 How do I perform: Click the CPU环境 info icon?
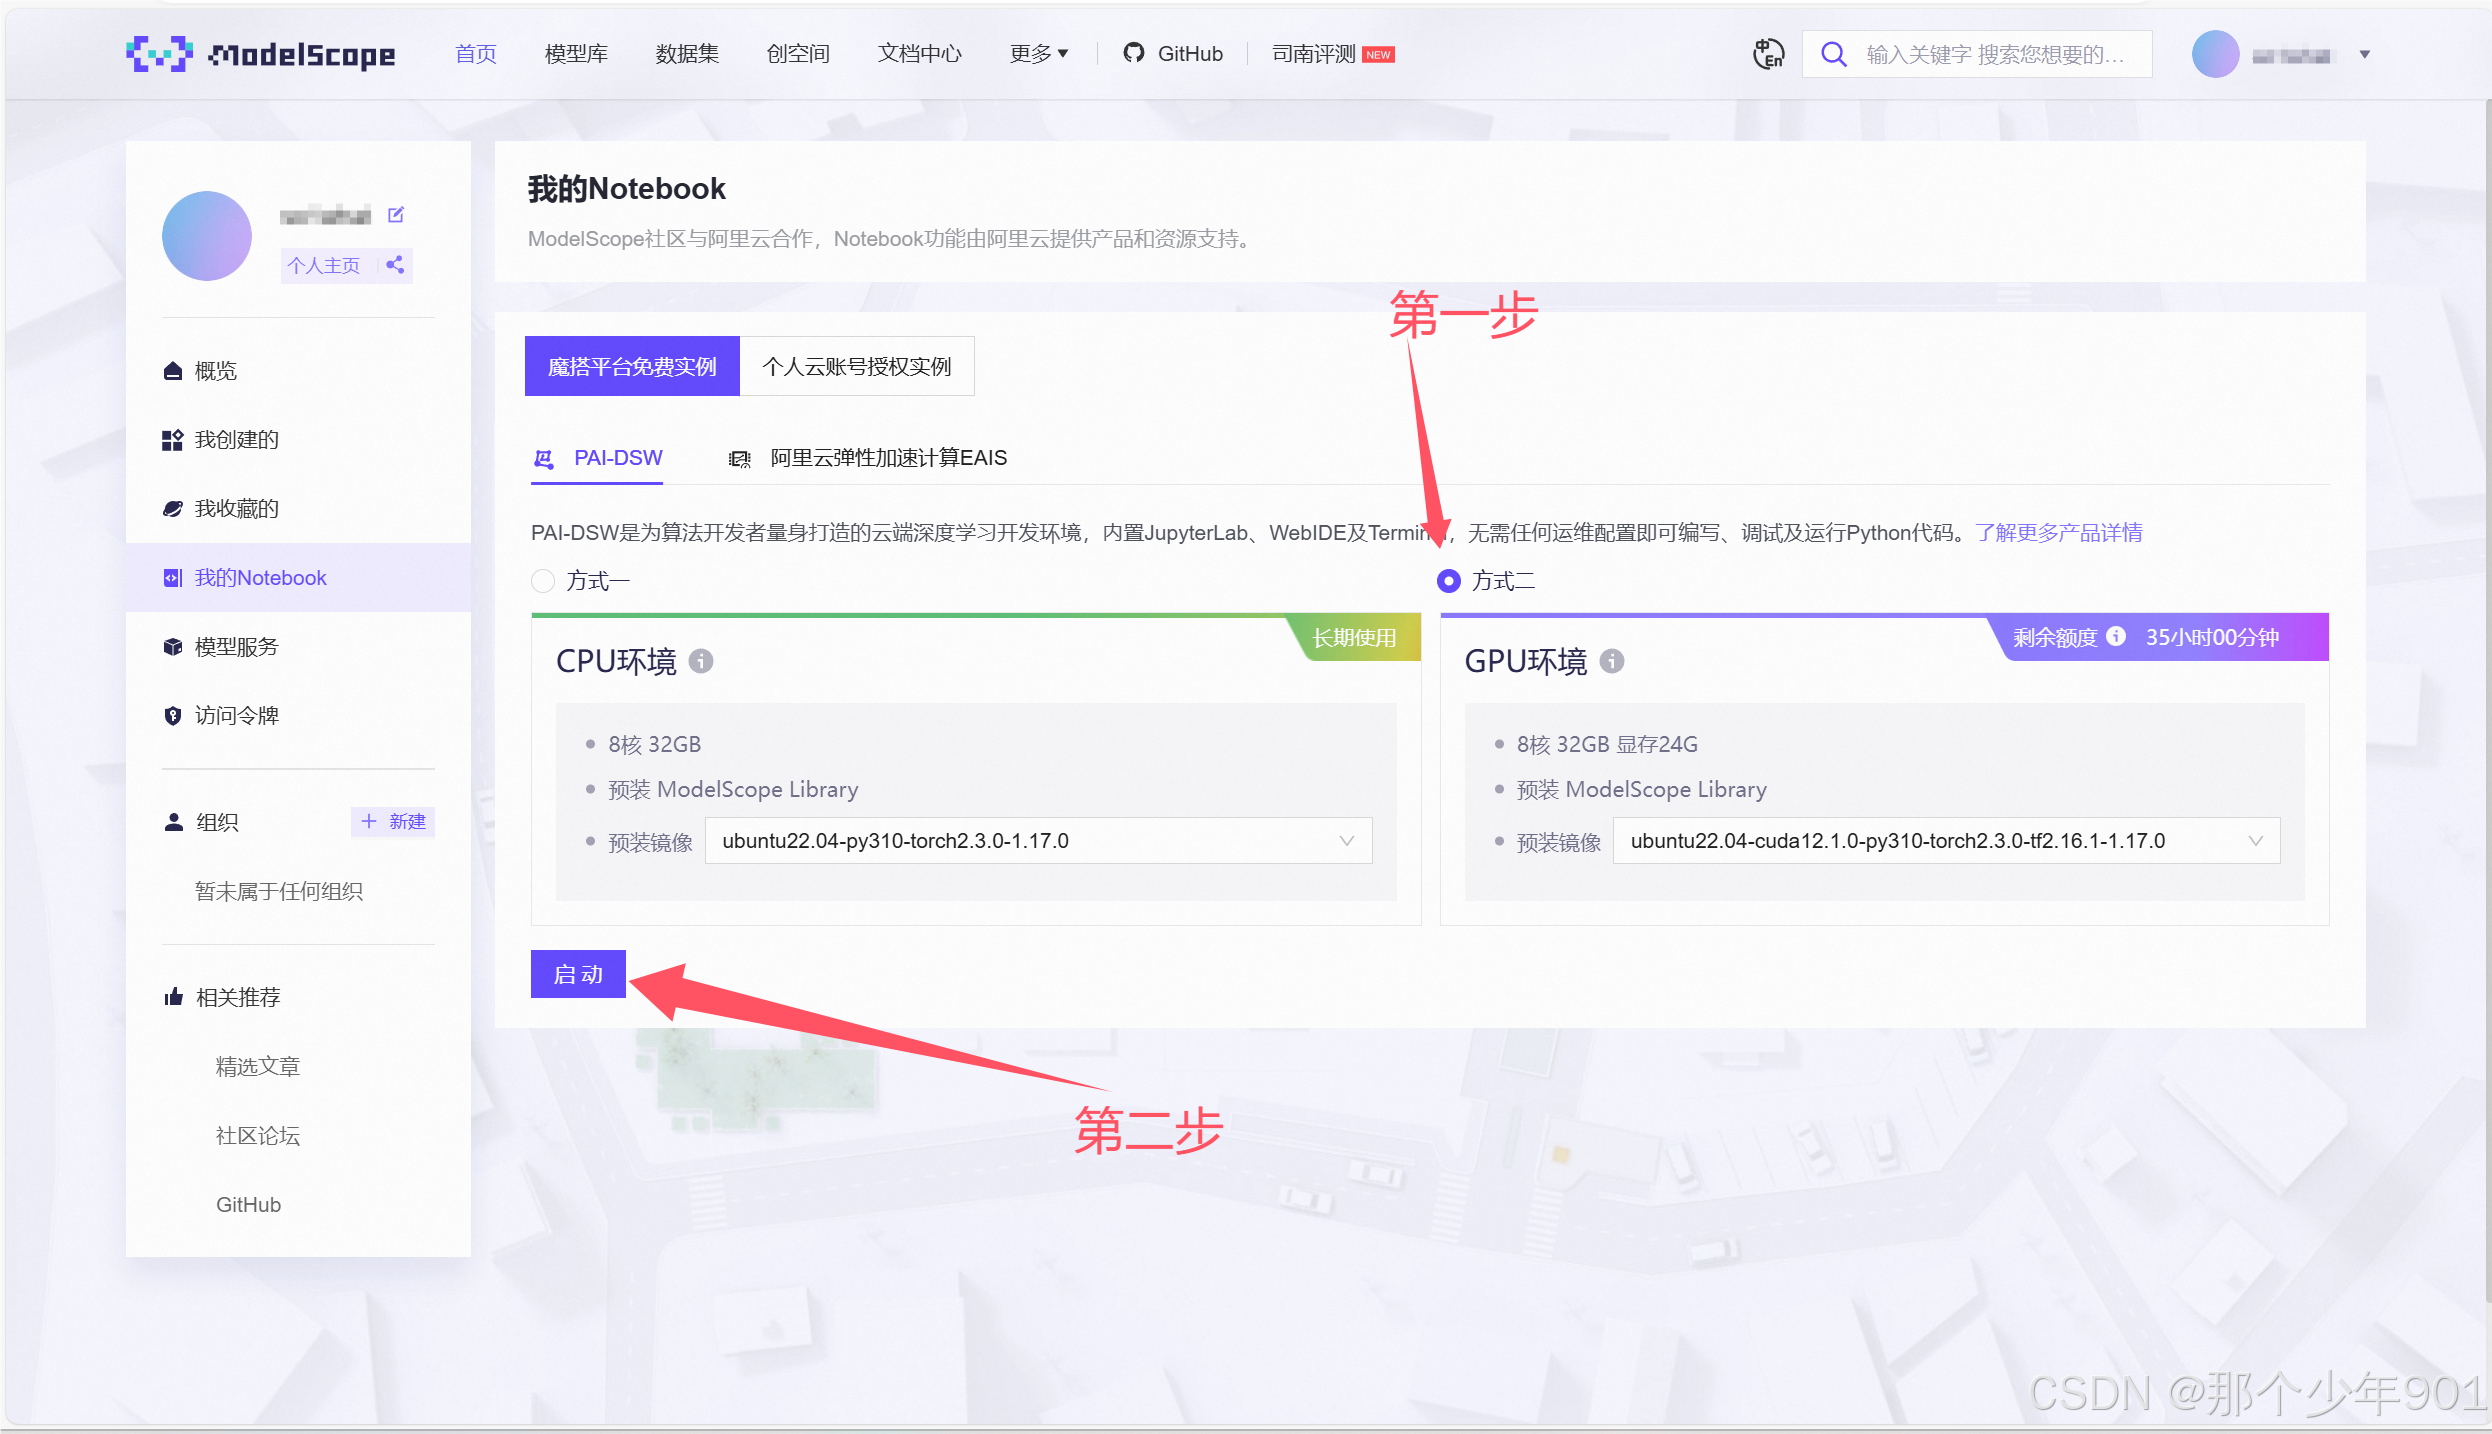(701, 661)
